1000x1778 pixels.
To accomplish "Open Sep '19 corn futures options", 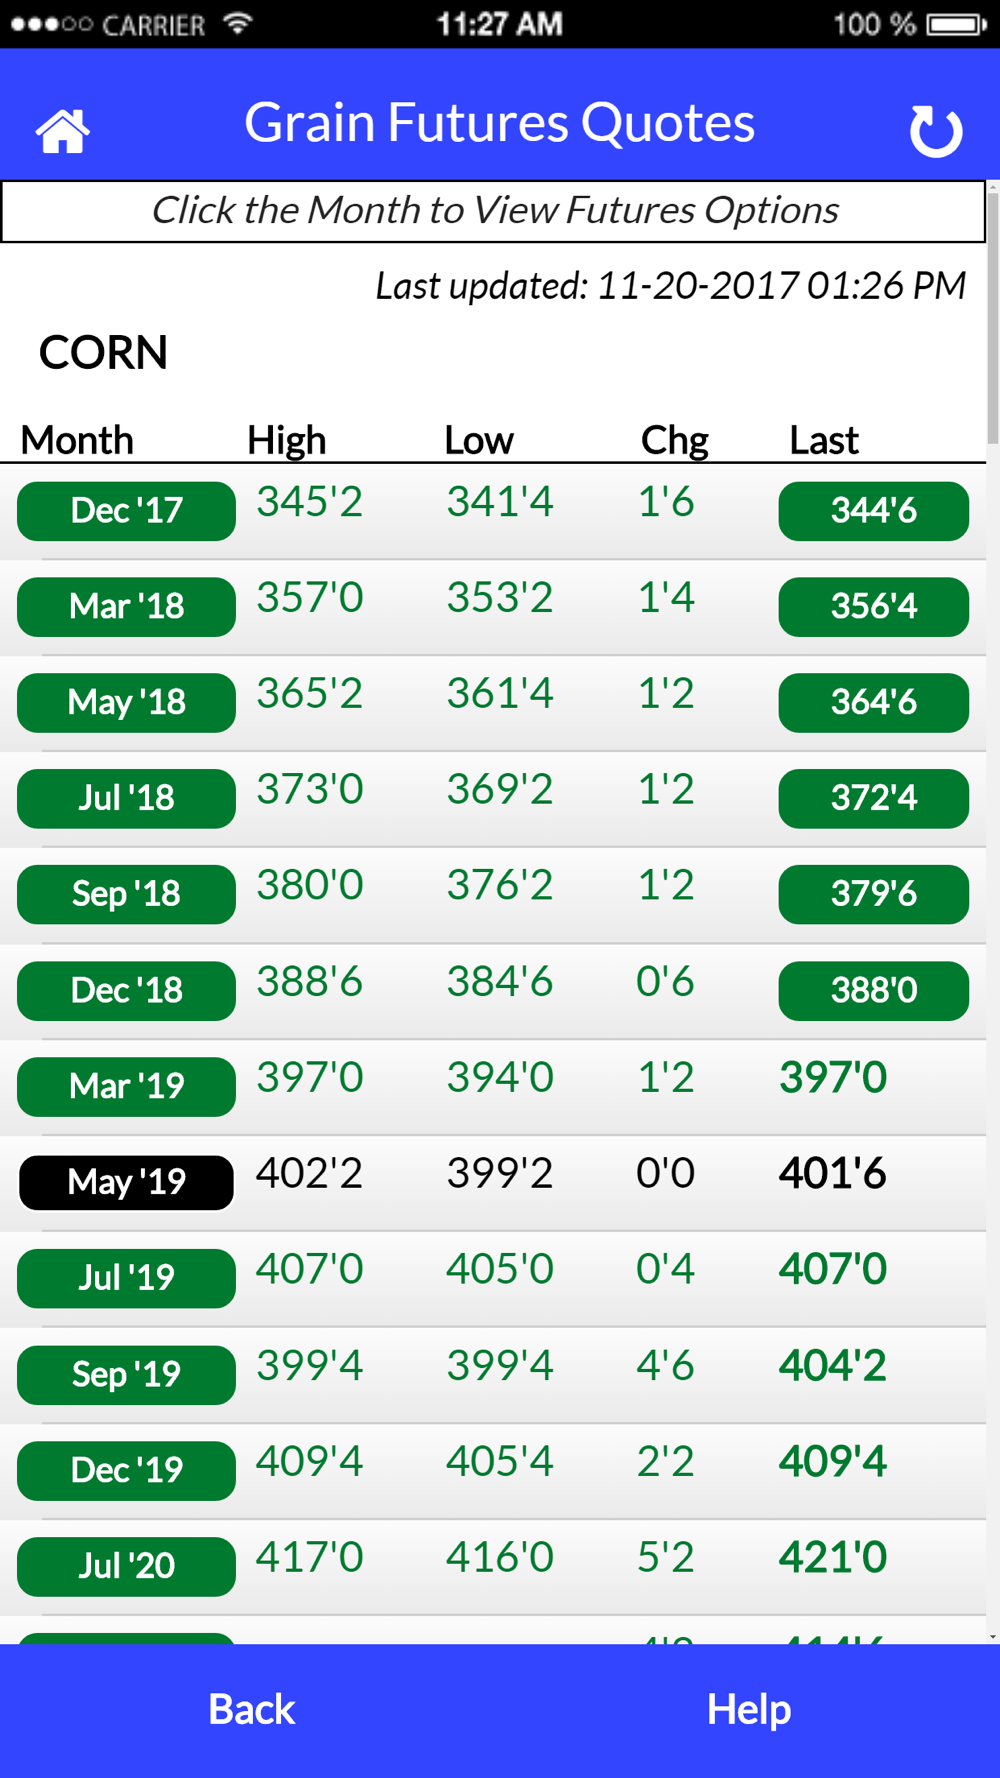I will coord(126,1375).
